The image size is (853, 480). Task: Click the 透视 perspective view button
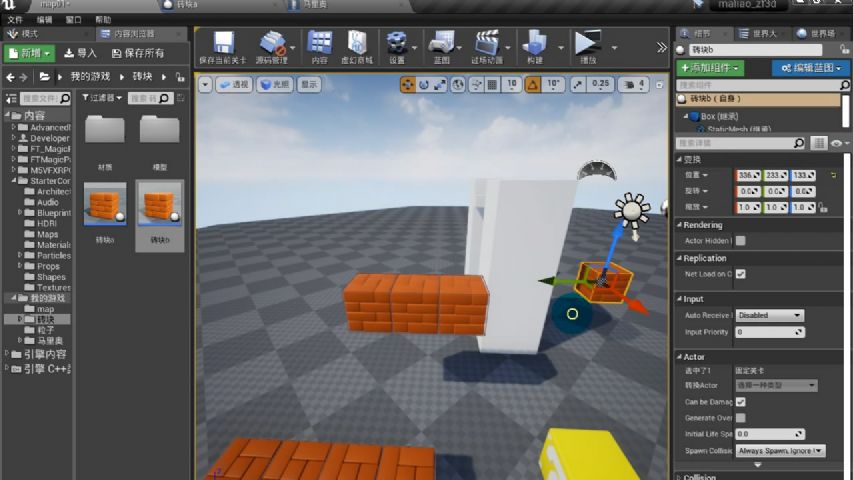click(x=234, y=84)
